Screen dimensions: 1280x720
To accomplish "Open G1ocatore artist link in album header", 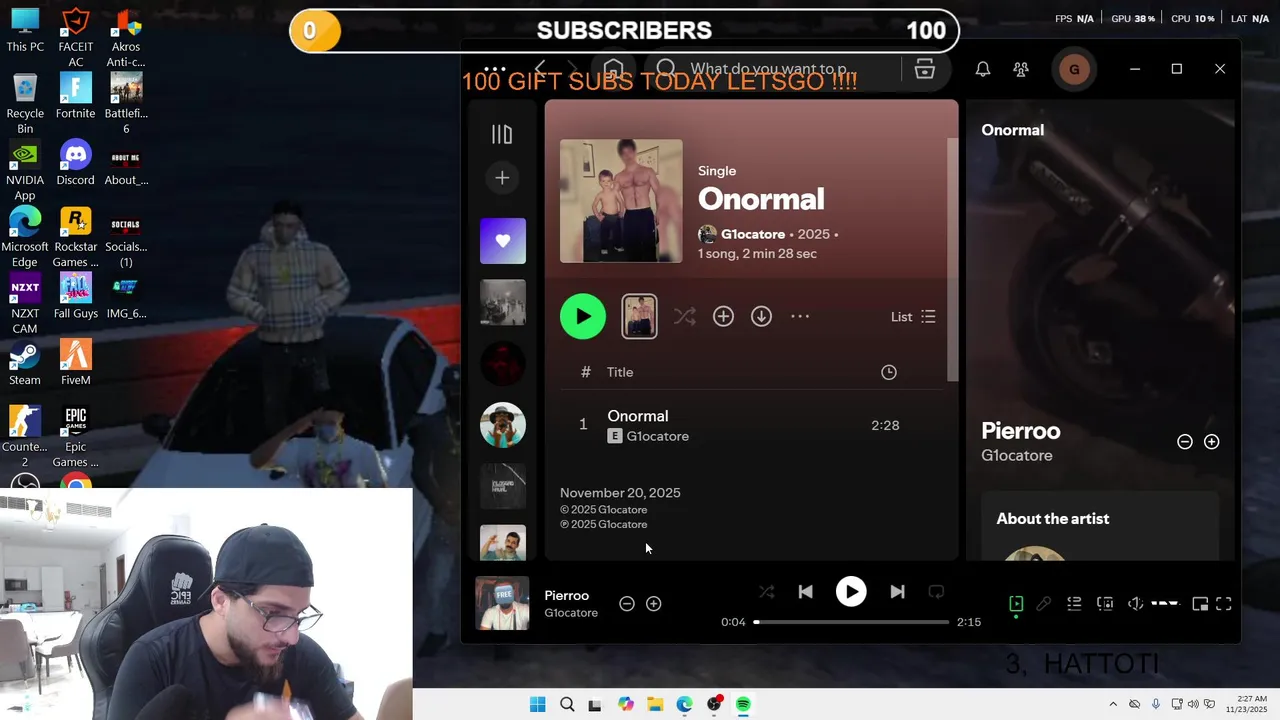I will [753, 234].
